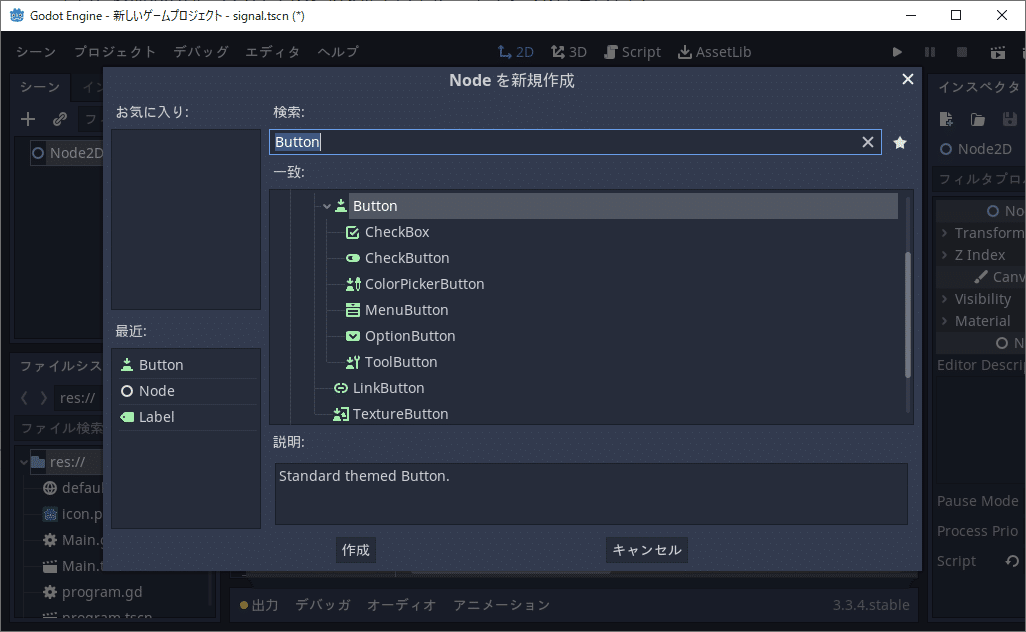This screenshot has width=1026, height=632.
Task: Click the 3.3.4.stable version label
Action: click(x=870, y=605)
